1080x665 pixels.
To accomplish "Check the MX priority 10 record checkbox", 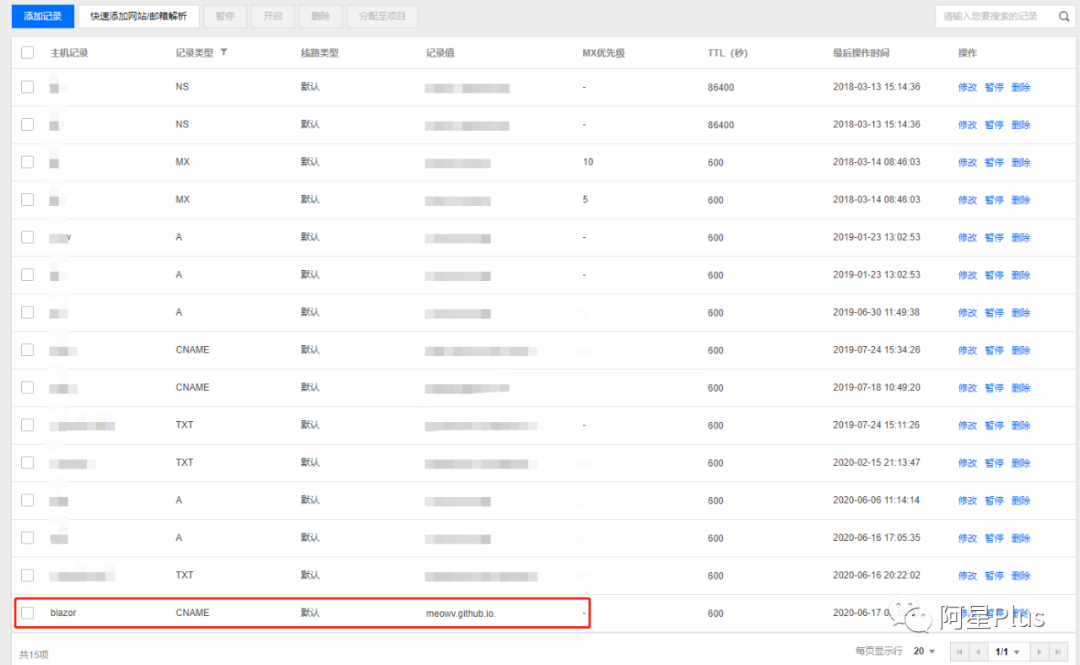I will pyautogui.click(x=28, y=162).
